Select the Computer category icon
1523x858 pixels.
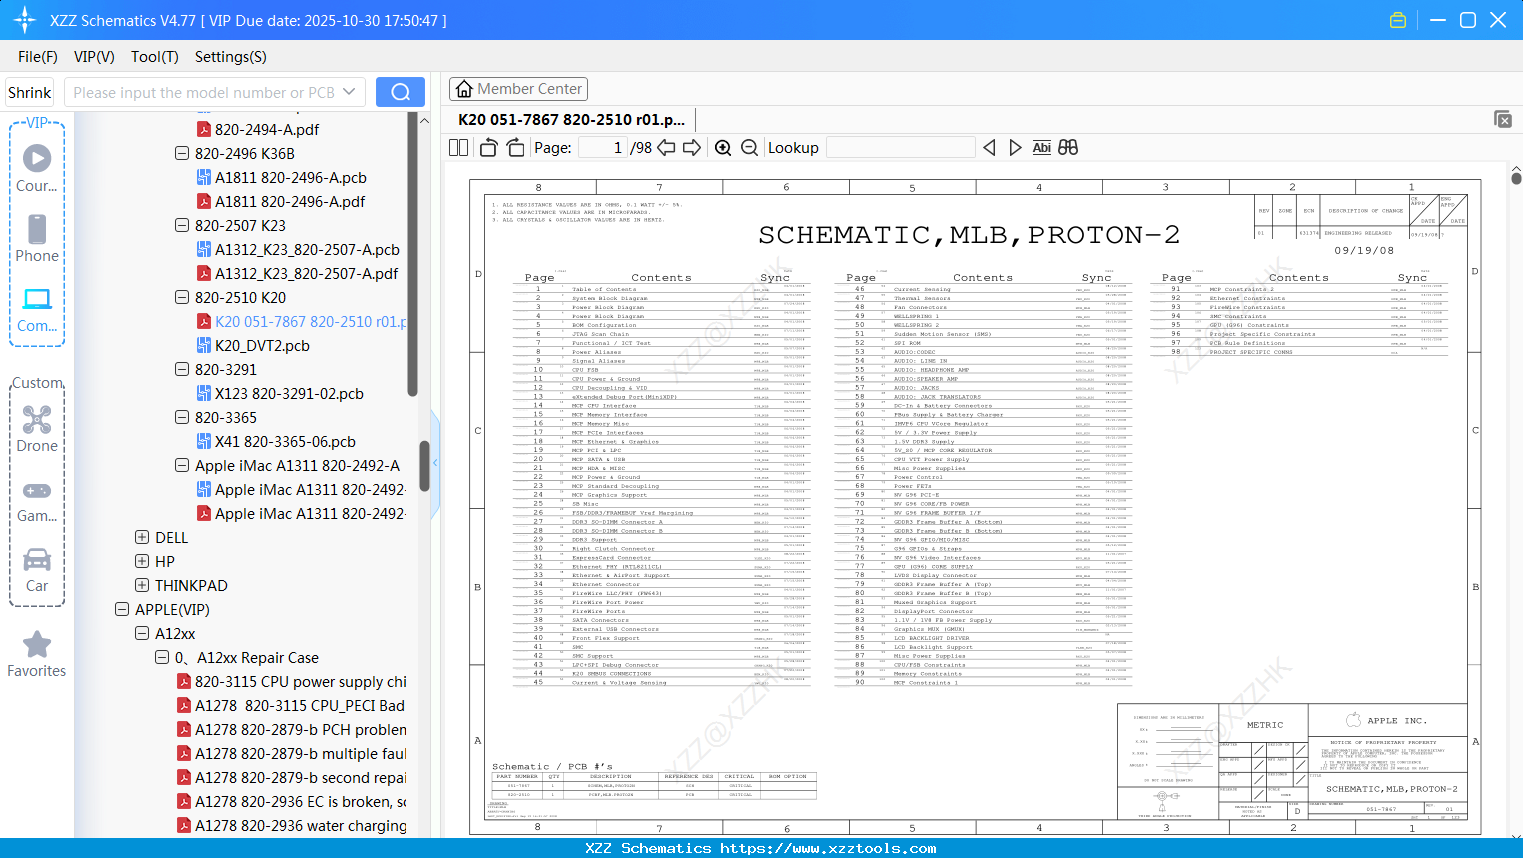(x=37, y=309)
